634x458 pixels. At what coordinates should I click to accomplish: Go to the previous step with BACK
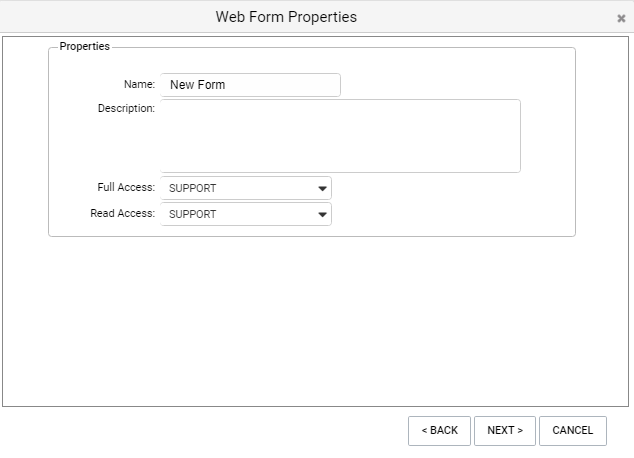[440, 431]
